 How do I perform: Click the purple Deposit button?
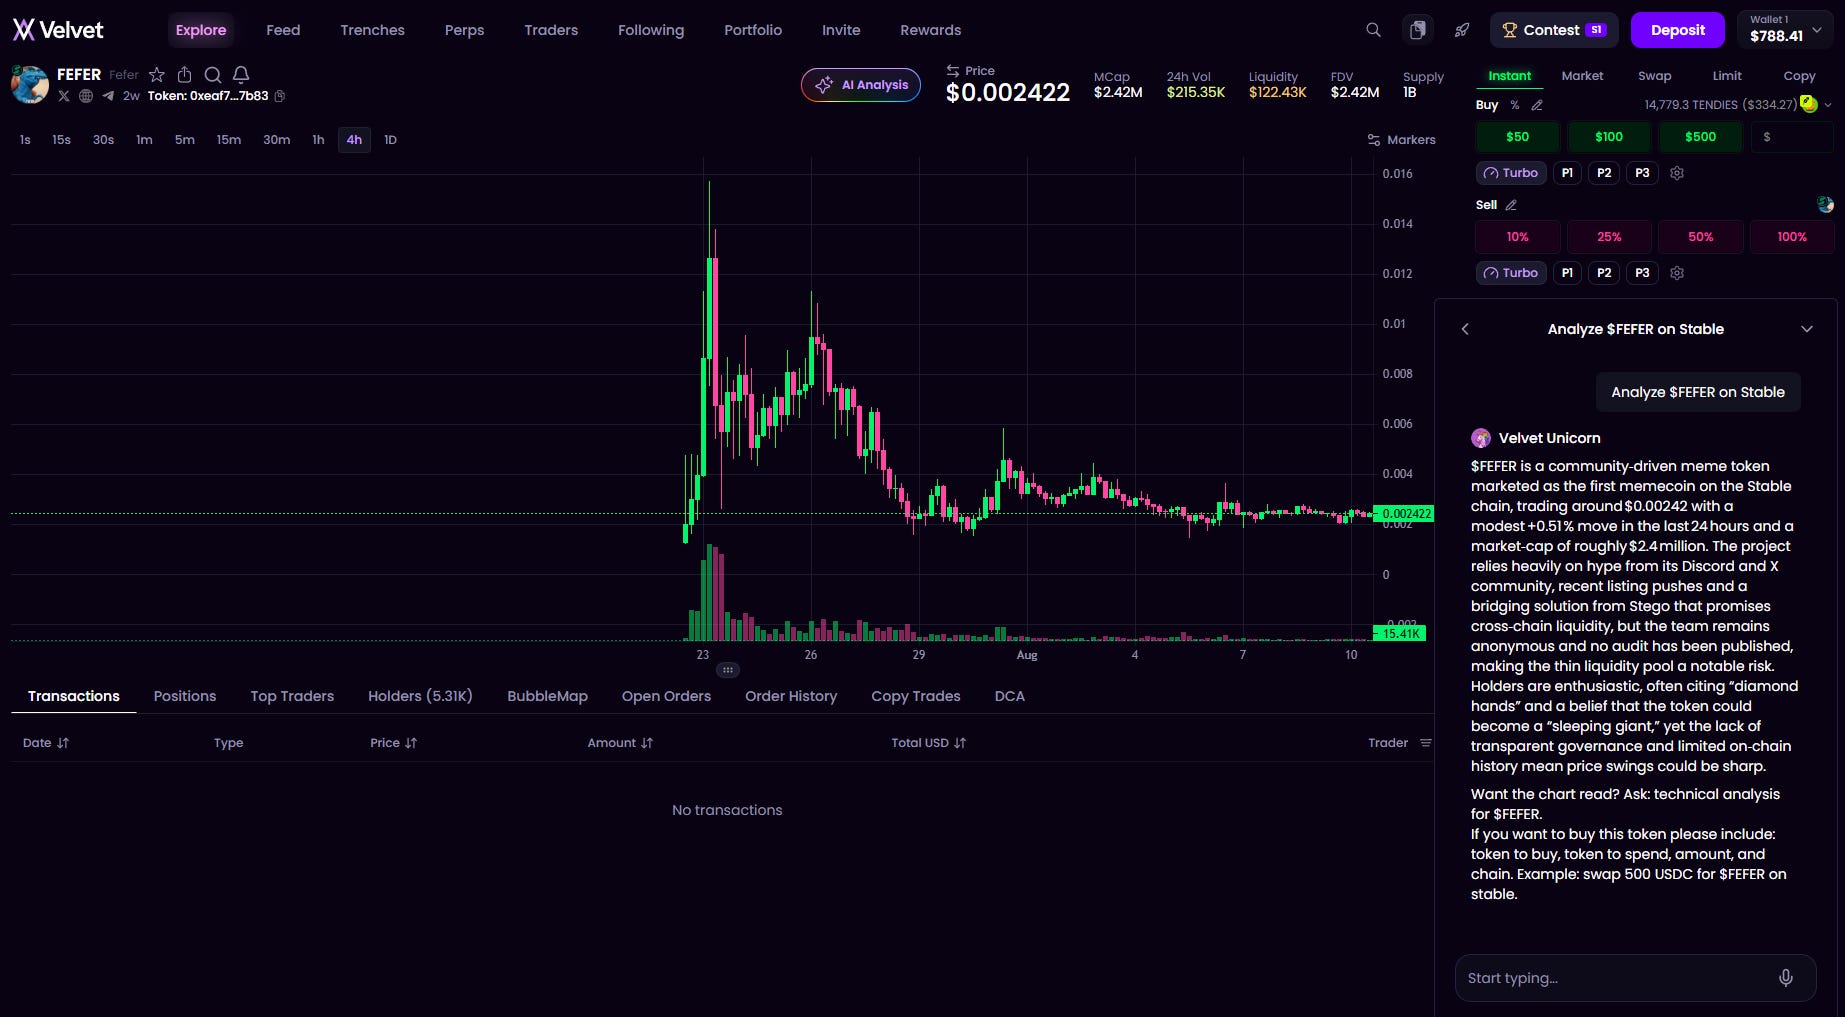click(1678, 30)
